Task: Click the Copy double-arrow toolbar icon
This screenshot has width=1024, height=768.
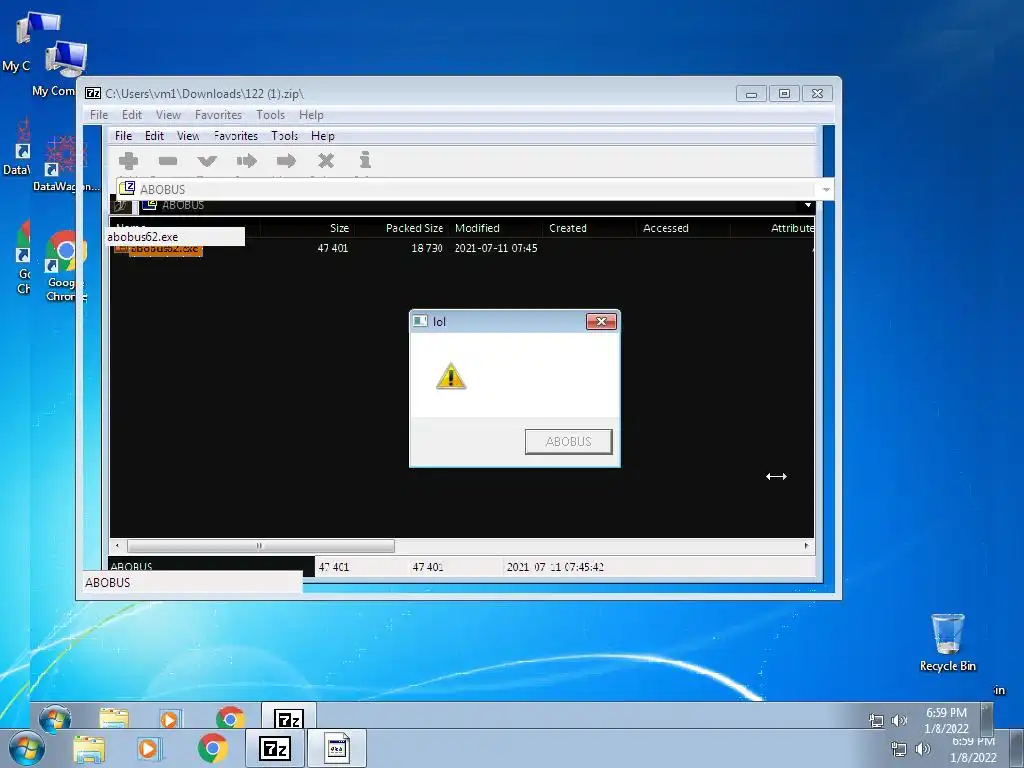Action: (x=247, y=161)
